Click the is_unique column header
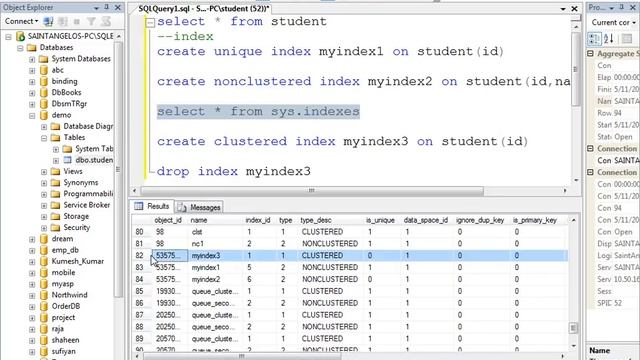 [x=380, y=220]
